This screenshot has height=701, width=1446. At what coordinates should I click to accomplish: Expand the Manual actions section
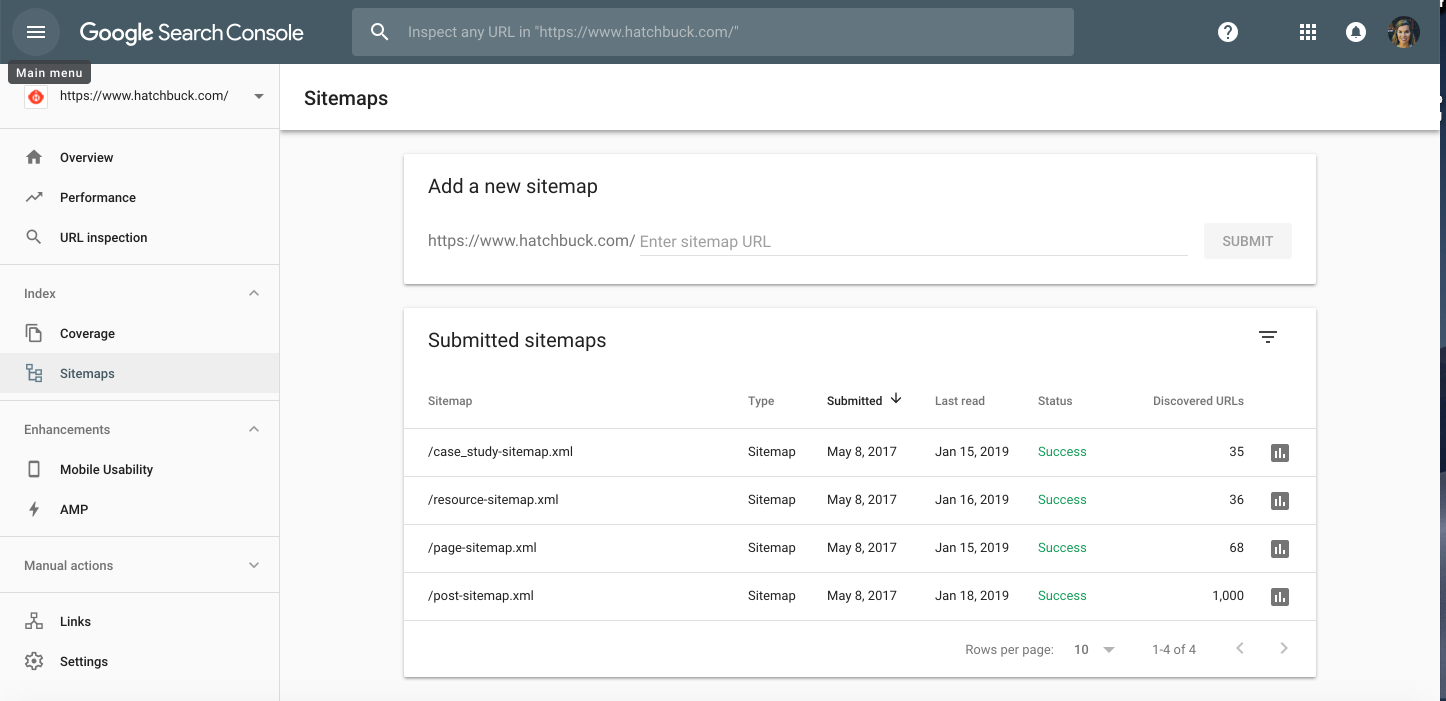click(254, 565)
